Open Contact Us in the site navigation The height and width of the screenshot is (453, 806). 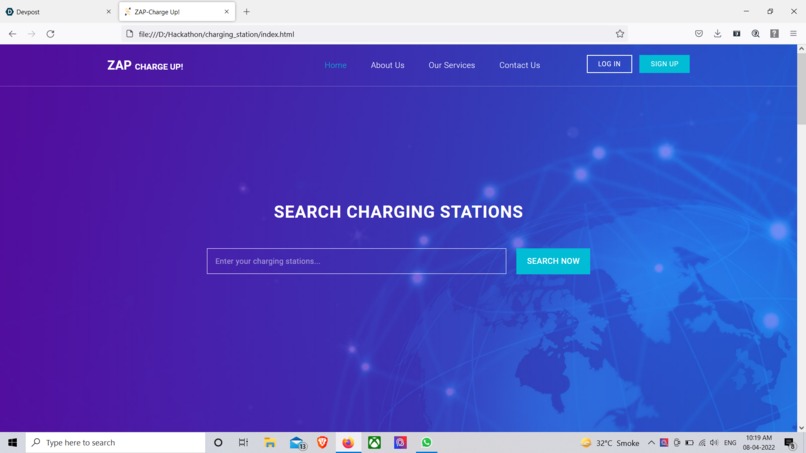520,65
